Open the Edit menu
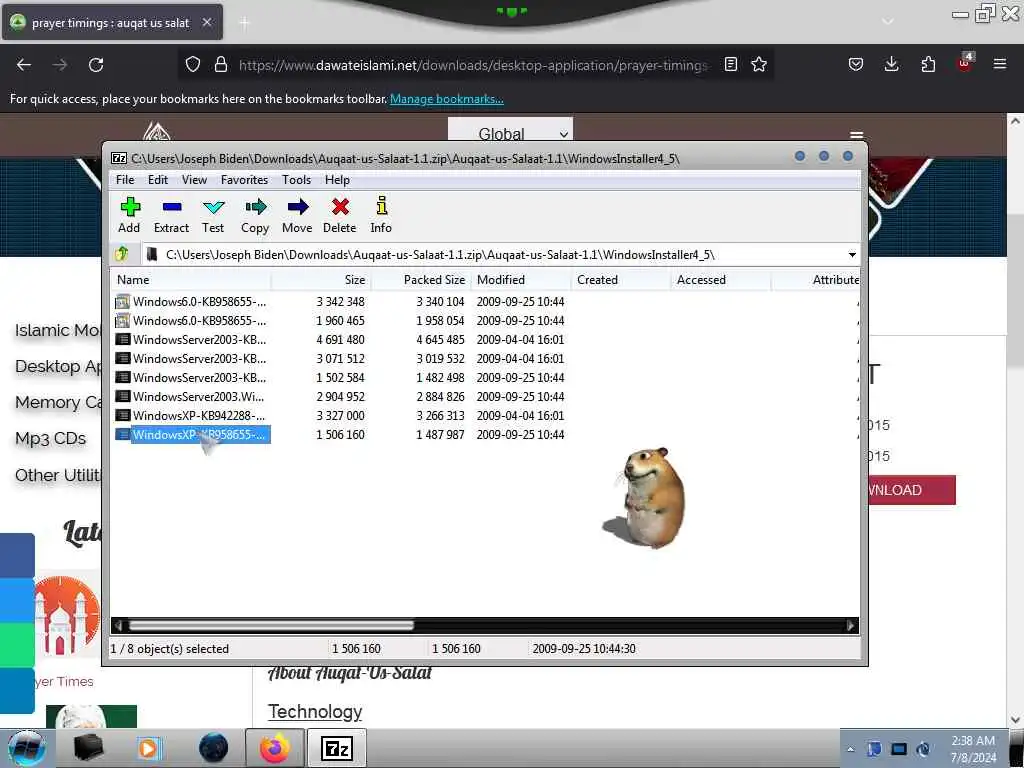The height and width of the screenshot is (768, 1024). pyautogui.click(x=157, y=180)
